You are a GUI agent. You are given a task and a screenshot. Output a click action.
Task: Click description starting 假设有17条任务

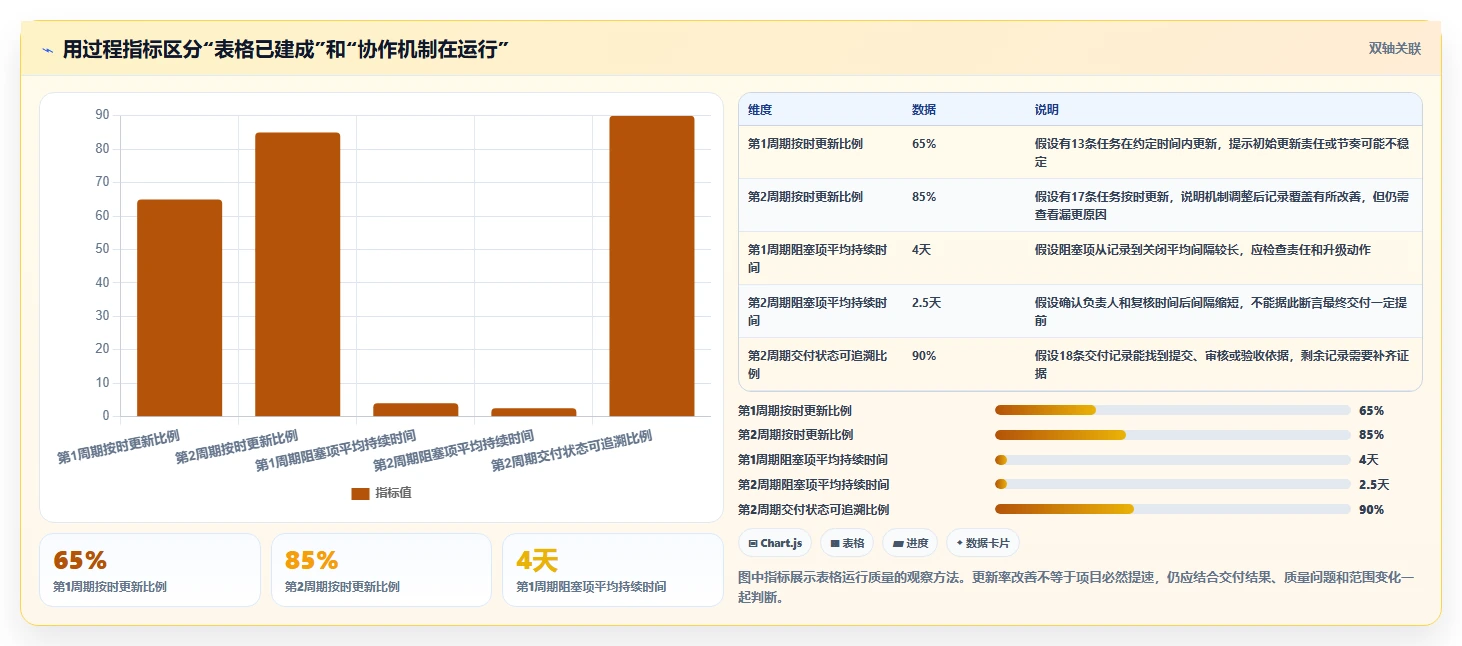[x=1222, y=206]
